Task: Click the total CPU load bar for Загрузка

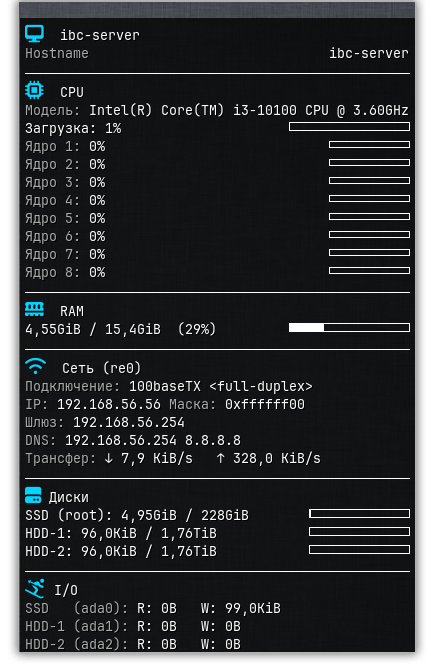Action: pyautogui.click(x=349, y=127)
